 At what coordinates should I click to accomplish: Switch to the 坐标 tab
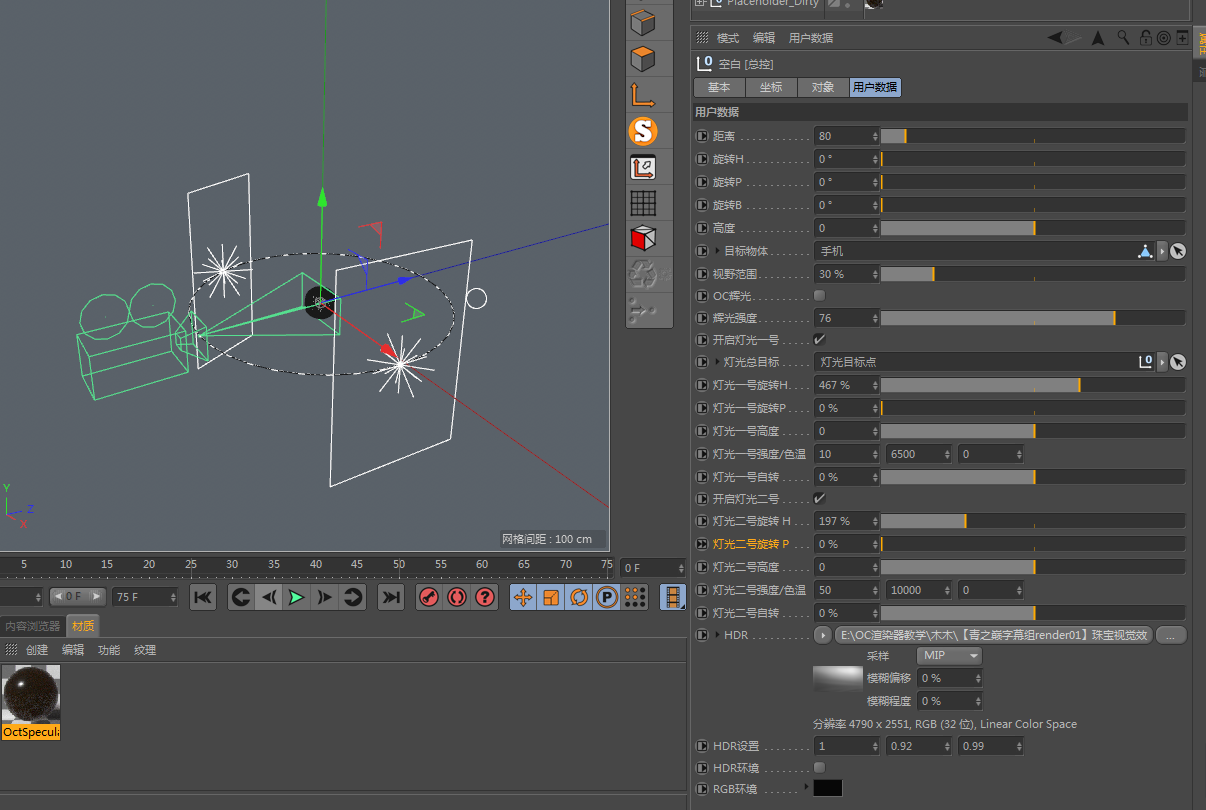click(771, 87)
